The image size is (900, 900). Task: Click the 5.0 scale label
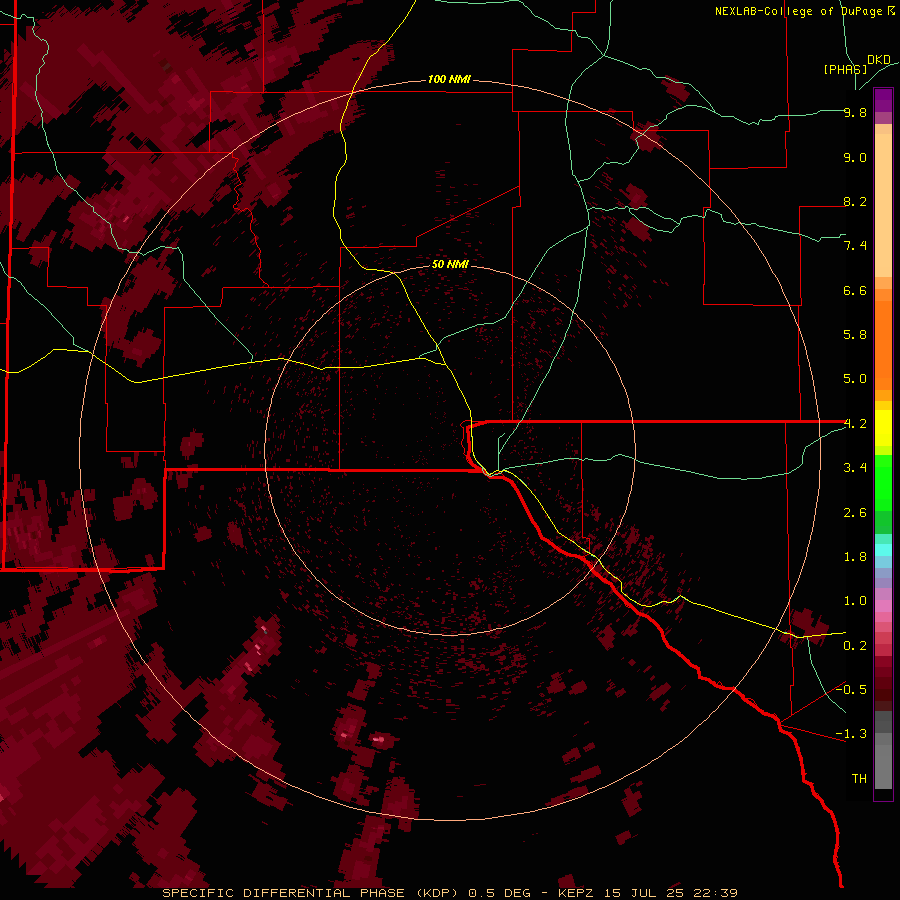point(855,379)
